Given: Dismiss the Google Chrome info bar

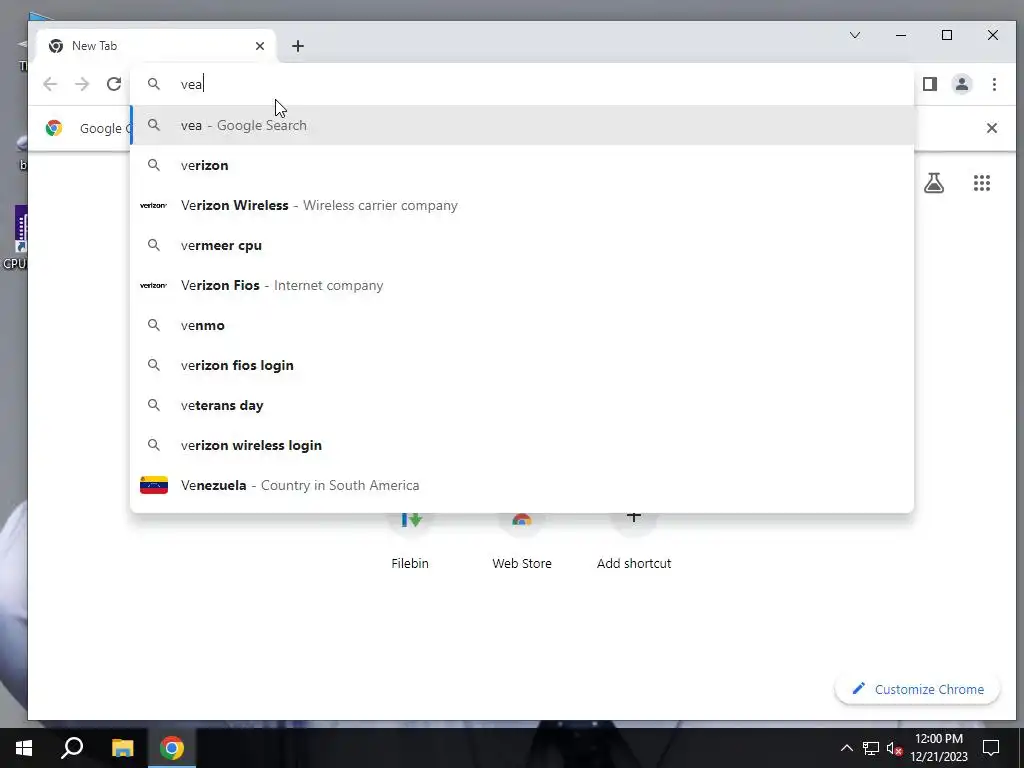Looking at the screenshot, I should (991, 128).
